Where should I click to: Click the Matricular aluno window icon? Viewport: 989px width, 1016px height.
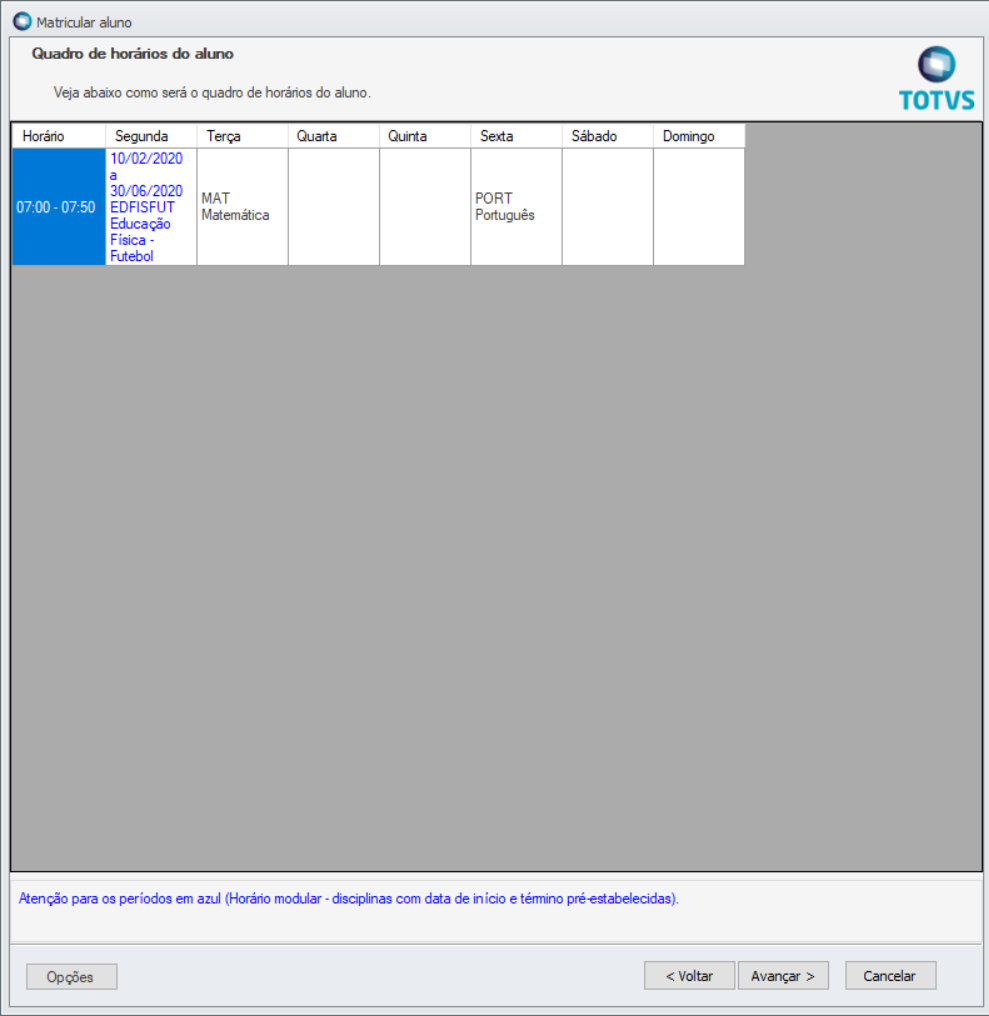pyautogui.click(x=22, y=21)
